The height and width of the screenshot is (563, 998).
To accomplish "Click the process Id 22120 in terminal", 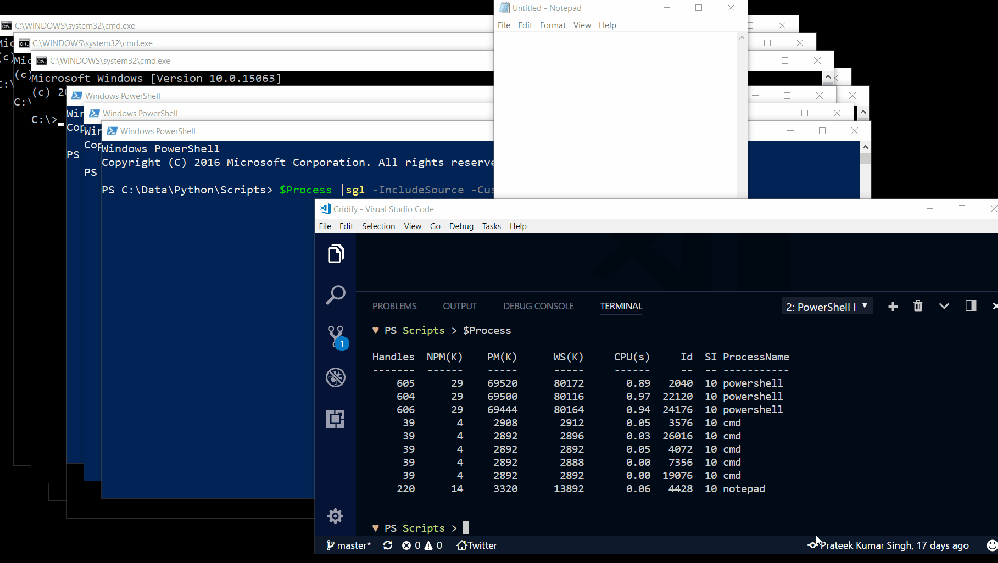I will (x=678, y=396).
